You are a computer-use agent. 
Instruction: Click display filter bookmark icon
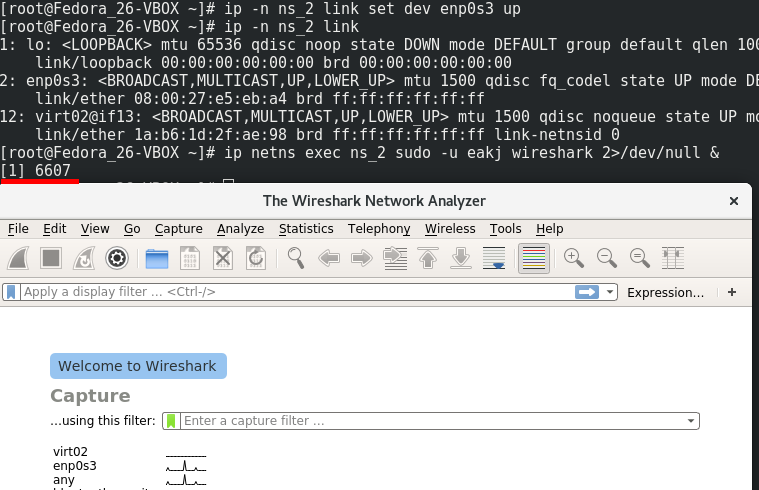tap(11, 292)
